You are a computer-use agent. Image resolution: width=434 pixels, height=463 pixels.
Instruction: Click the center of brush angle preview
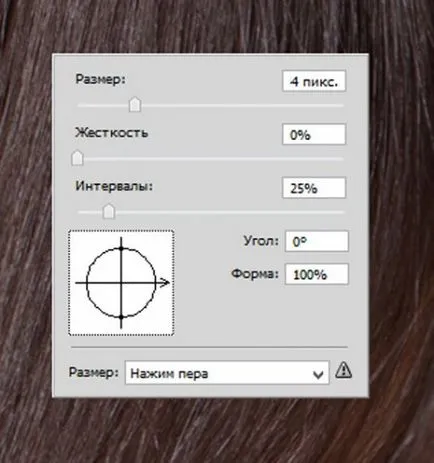(x=121, y=283)
